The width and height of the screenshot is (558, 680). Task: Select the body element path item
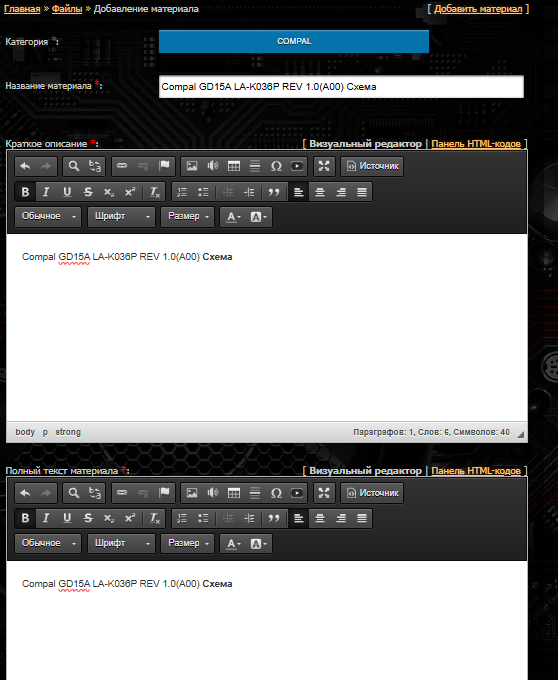click(x=25, y=432)
